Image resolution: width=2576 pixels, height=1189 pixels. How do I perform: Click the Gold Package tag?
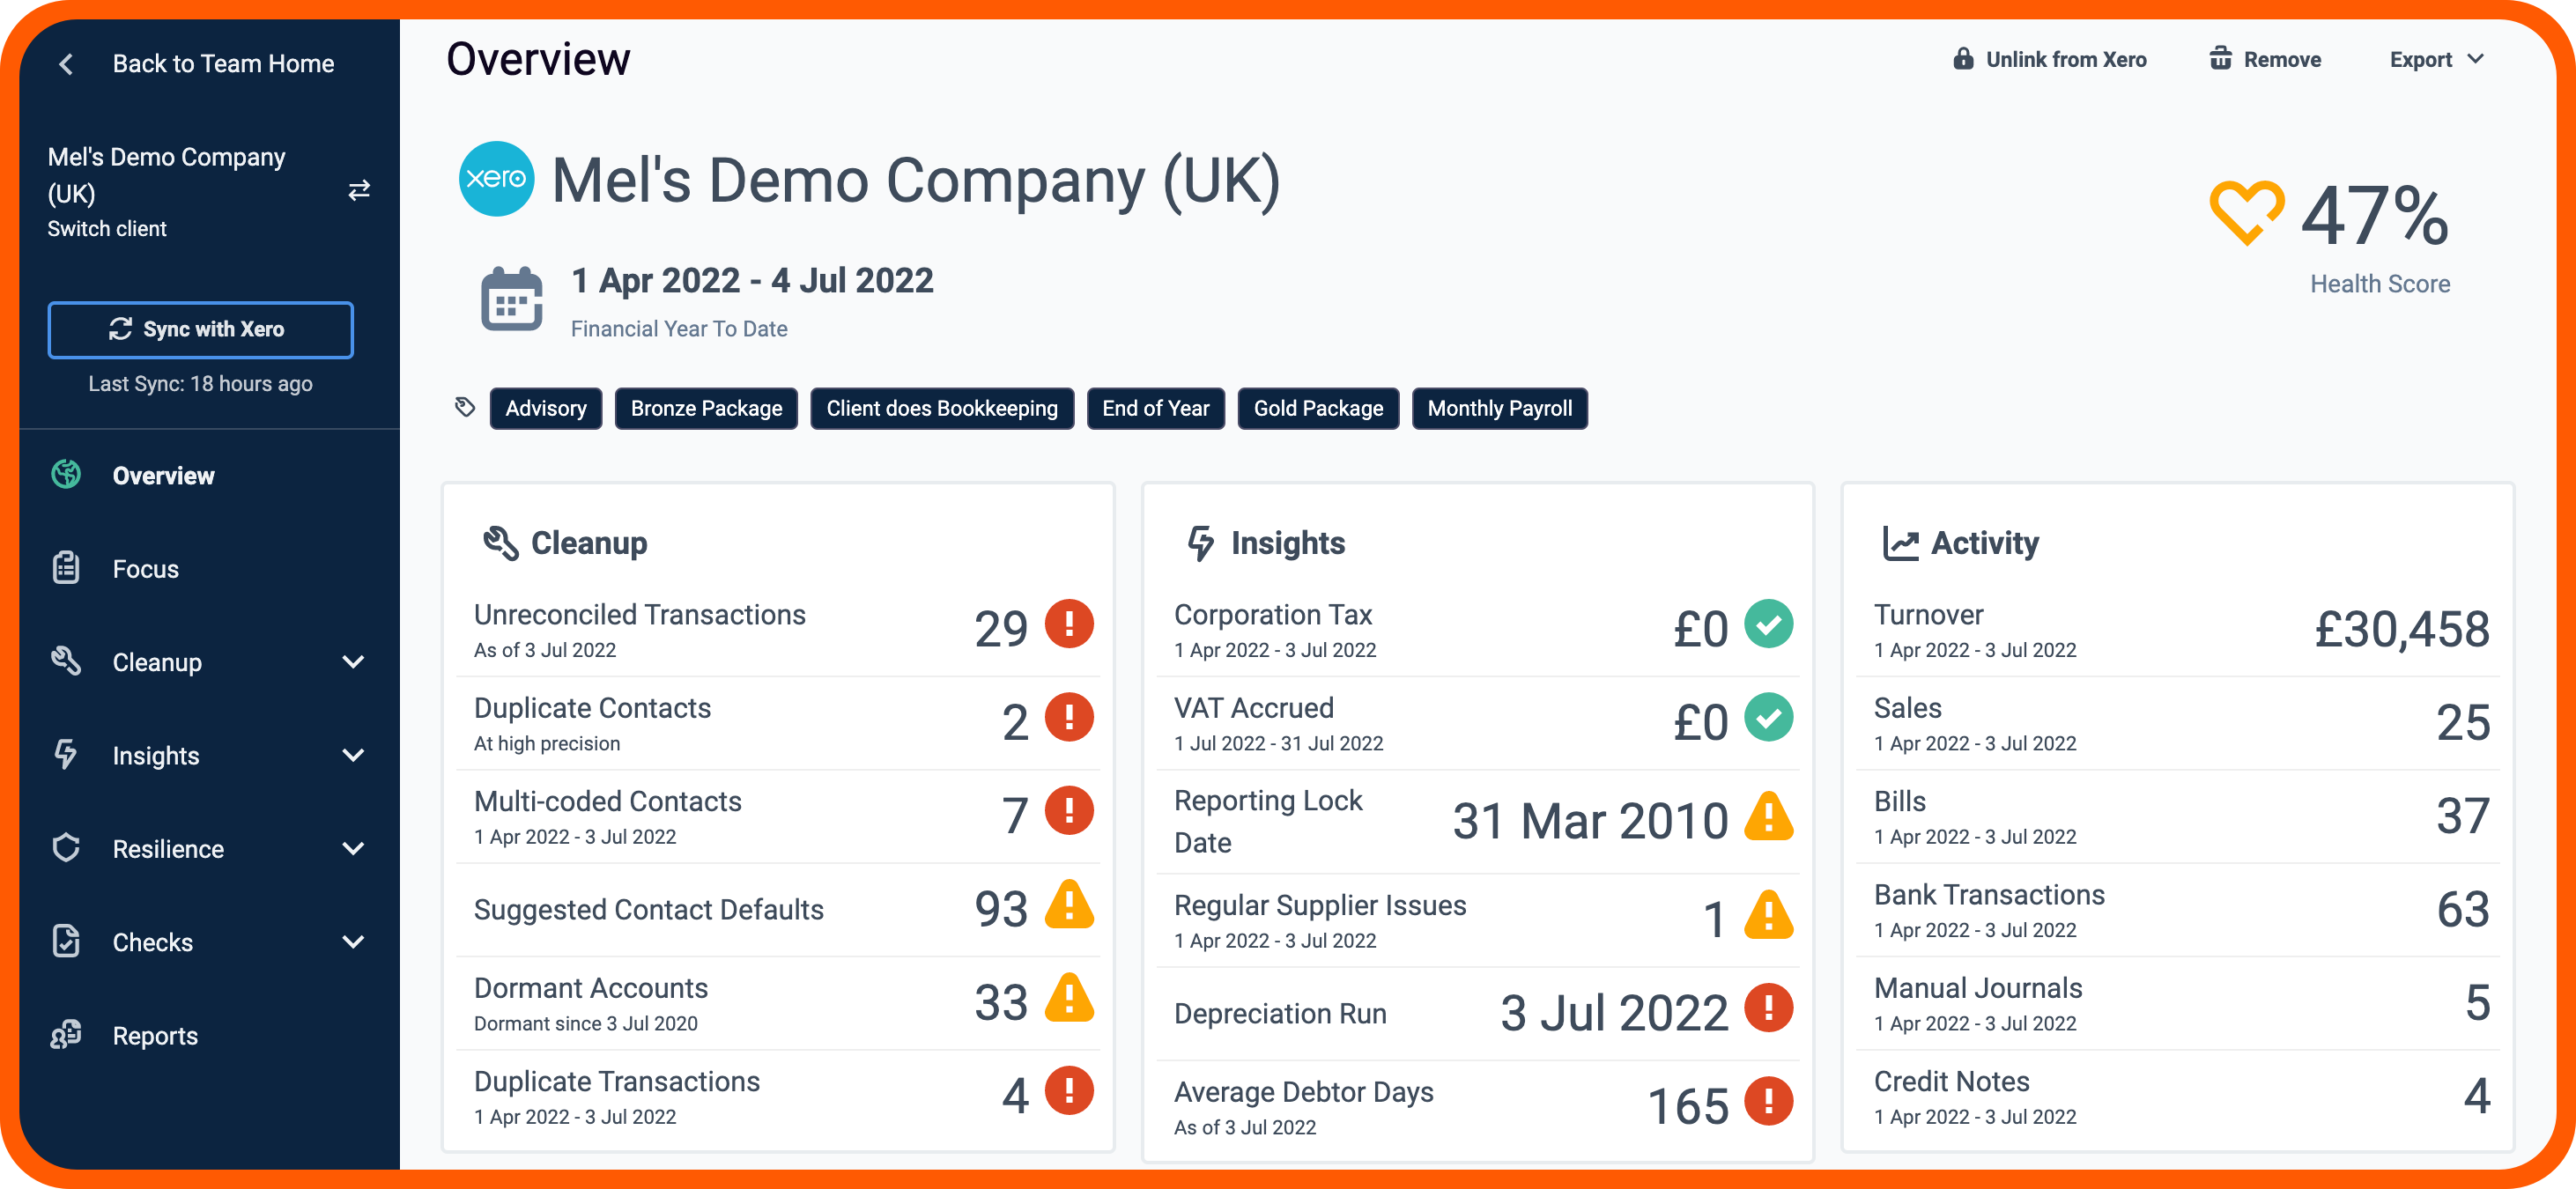[1318, 408]
